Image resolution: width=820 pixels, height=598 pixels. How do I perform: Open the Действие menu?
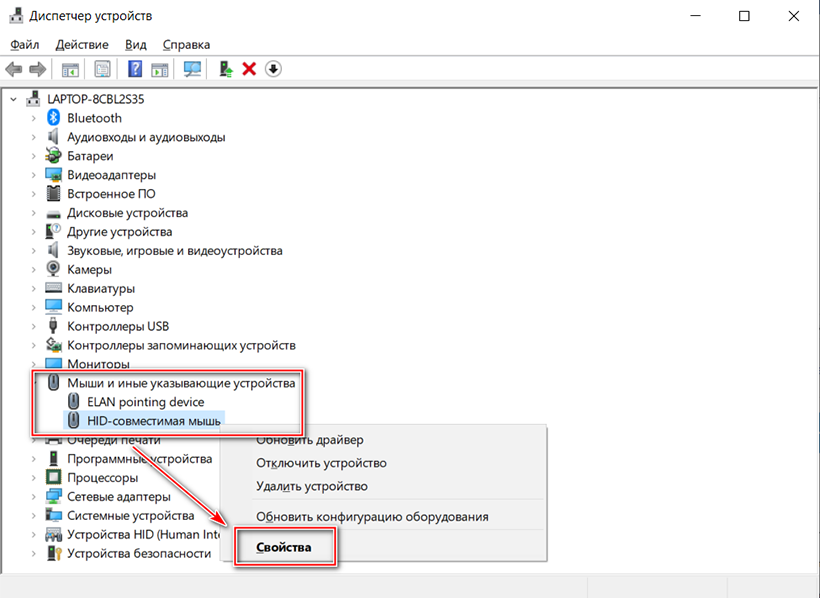[x=82, y=45]
